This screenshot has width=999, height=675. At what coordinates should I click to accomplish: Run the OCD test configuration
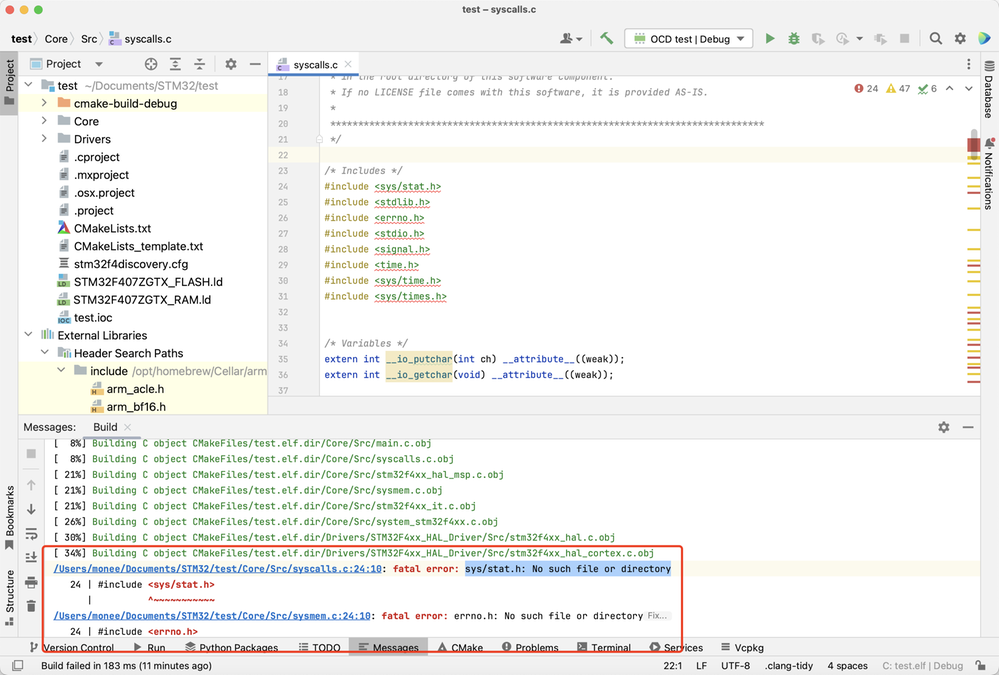point(769,39)
